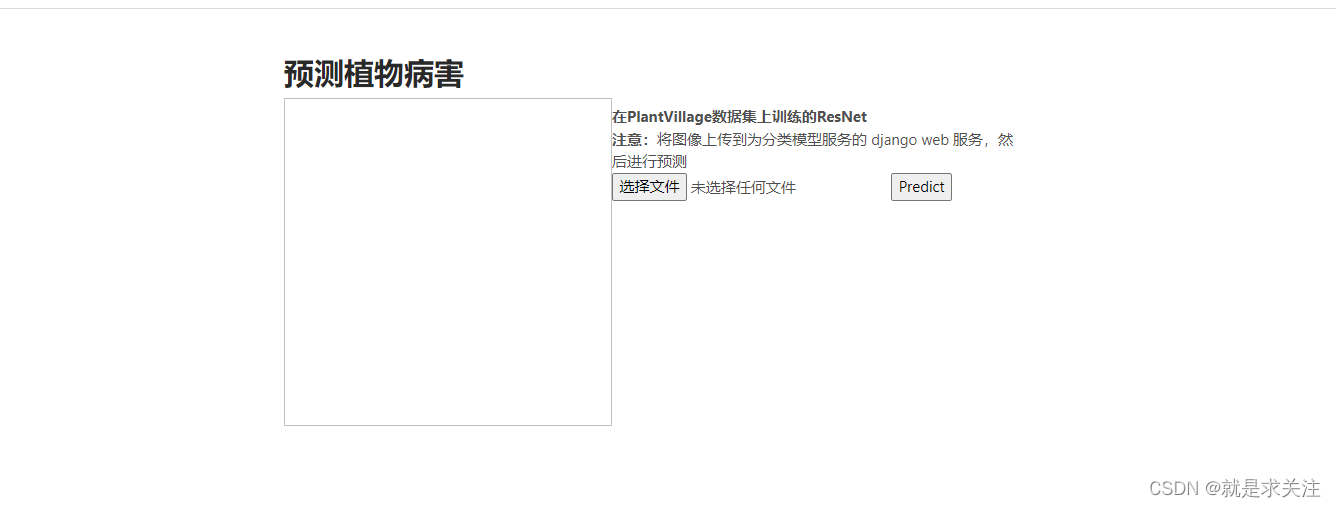Click the 未选择任何文件 file status label
The height and width of the screenshot is (508, 1336).
[743, 188]
